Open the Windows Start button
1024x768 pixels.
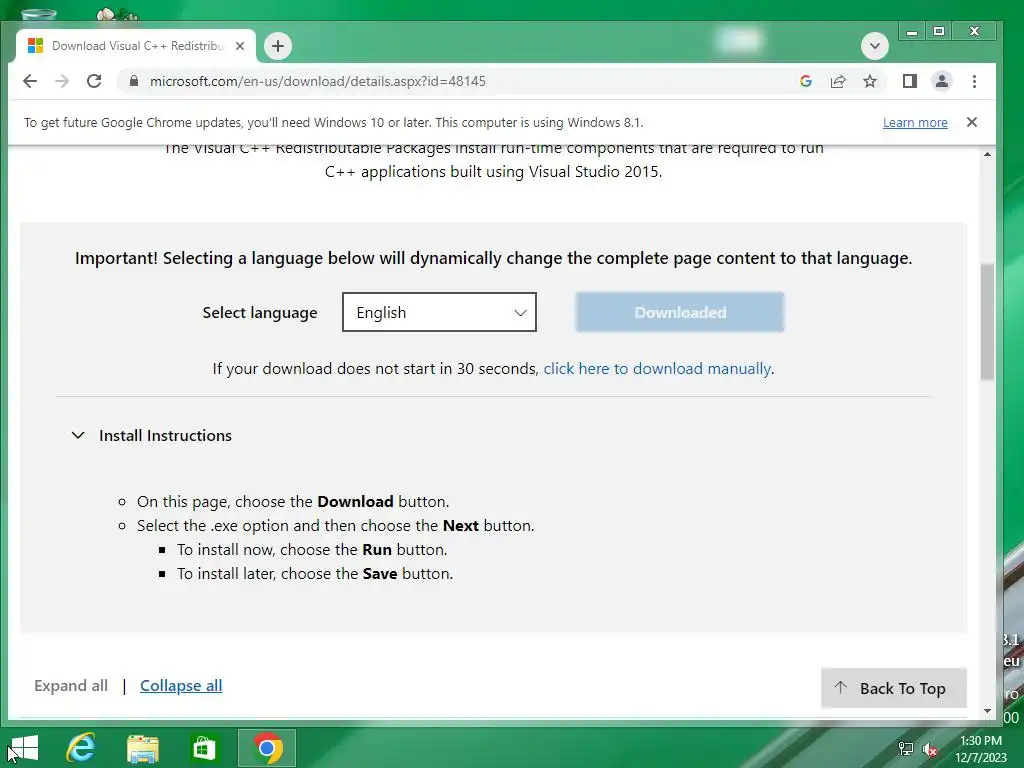coord(23,748)
